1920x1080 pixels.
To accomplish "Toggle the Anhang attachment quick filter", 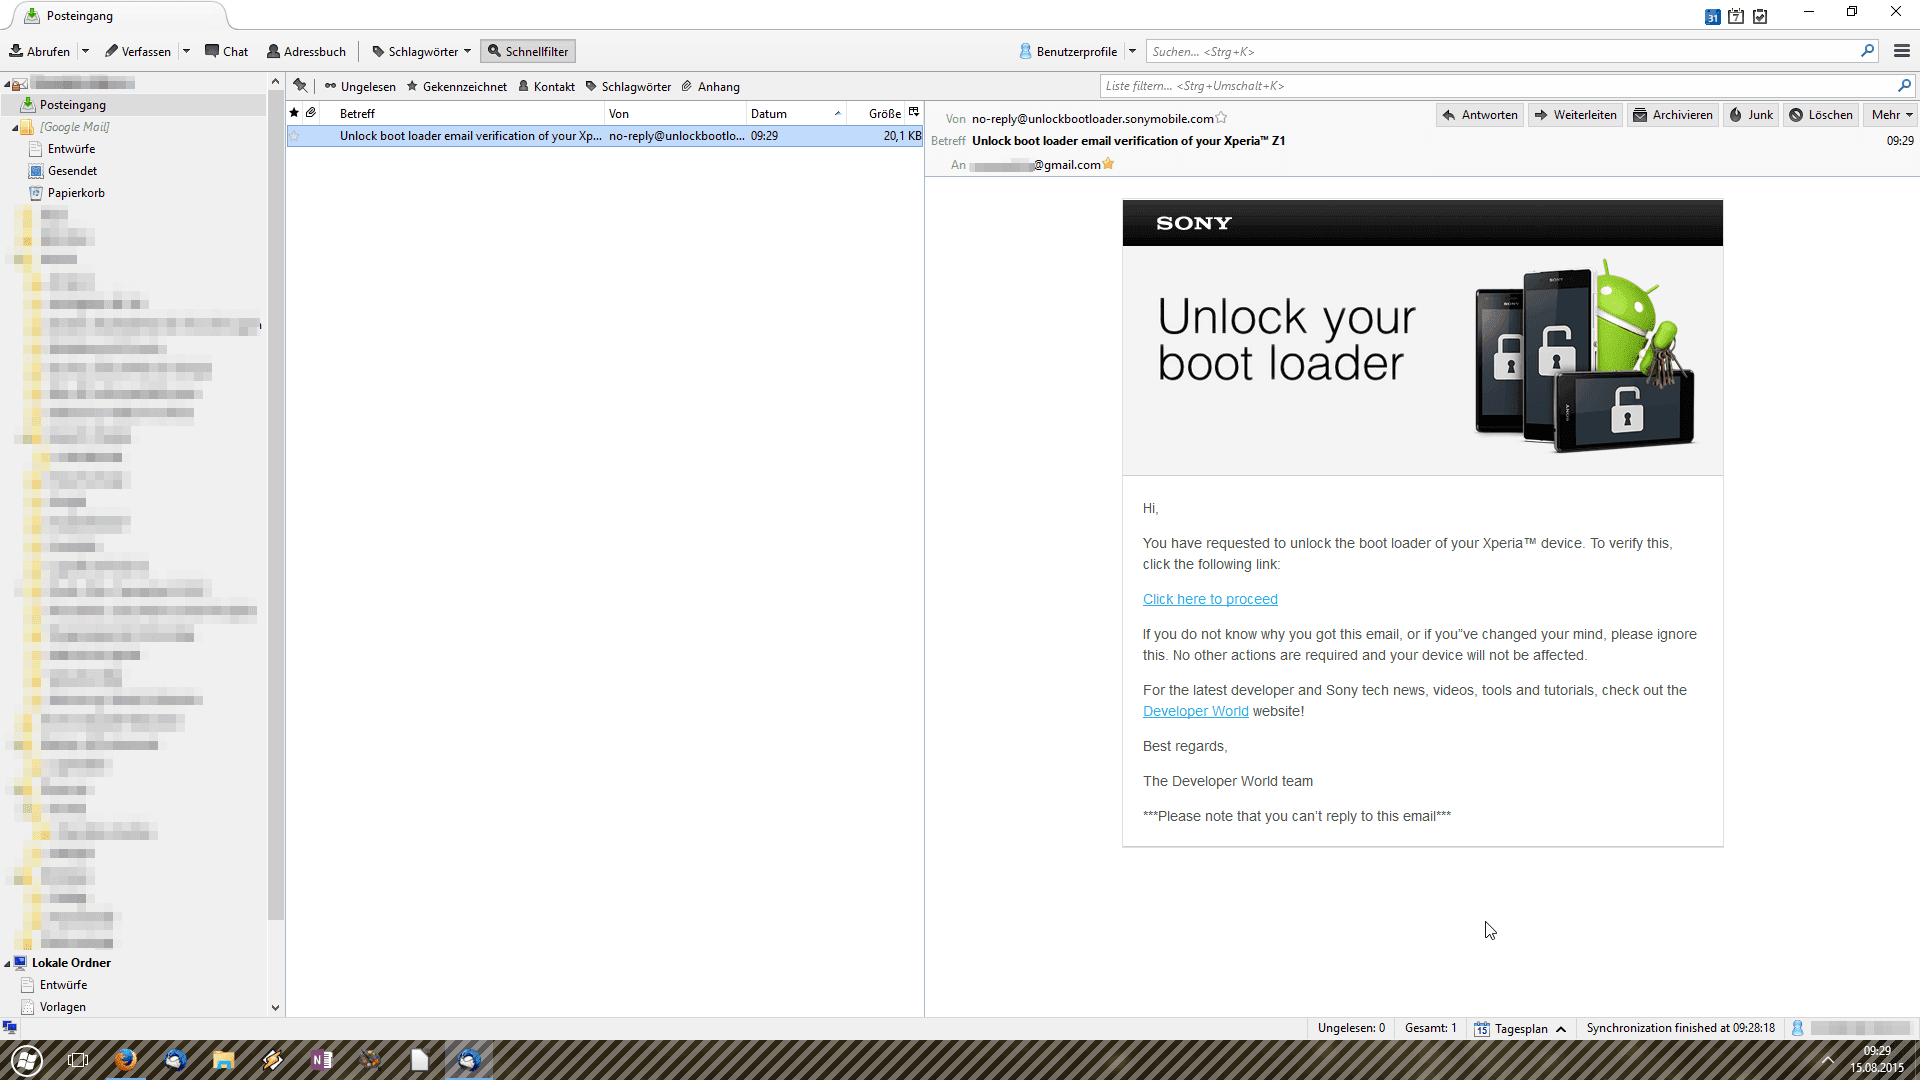I will [x=711, y=87].
